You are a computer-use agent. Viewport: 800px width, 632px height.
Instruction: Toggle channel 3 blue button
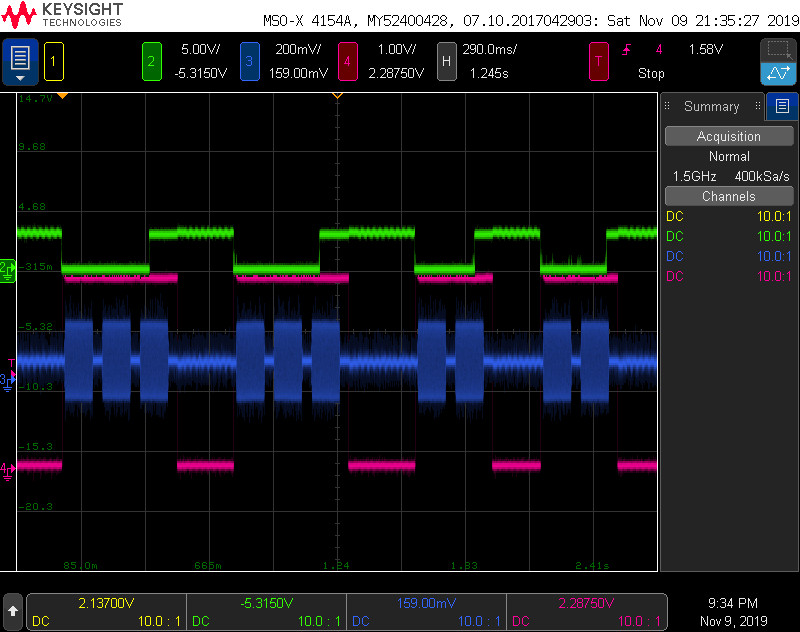click(x=249, y=61)
